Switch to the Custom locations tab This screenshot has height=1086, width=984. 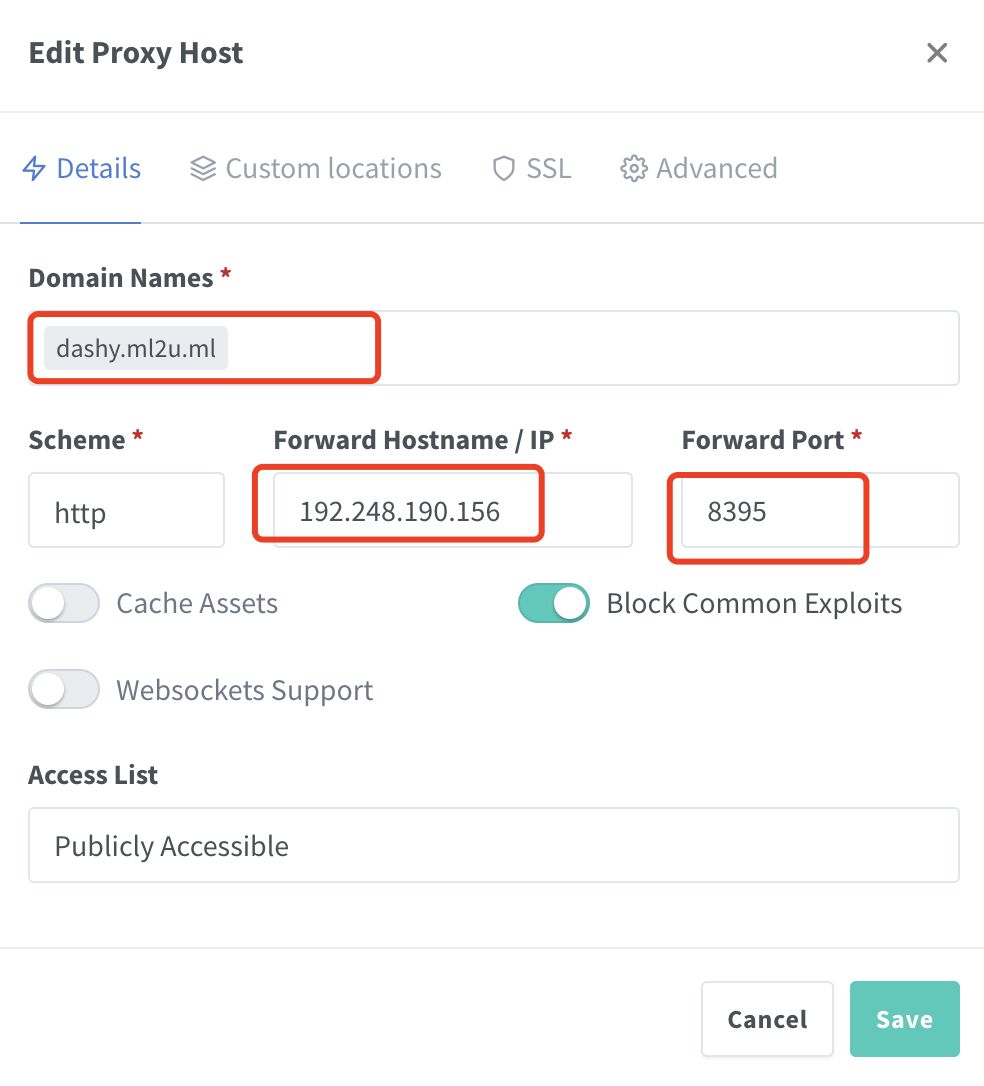[333, 169]
